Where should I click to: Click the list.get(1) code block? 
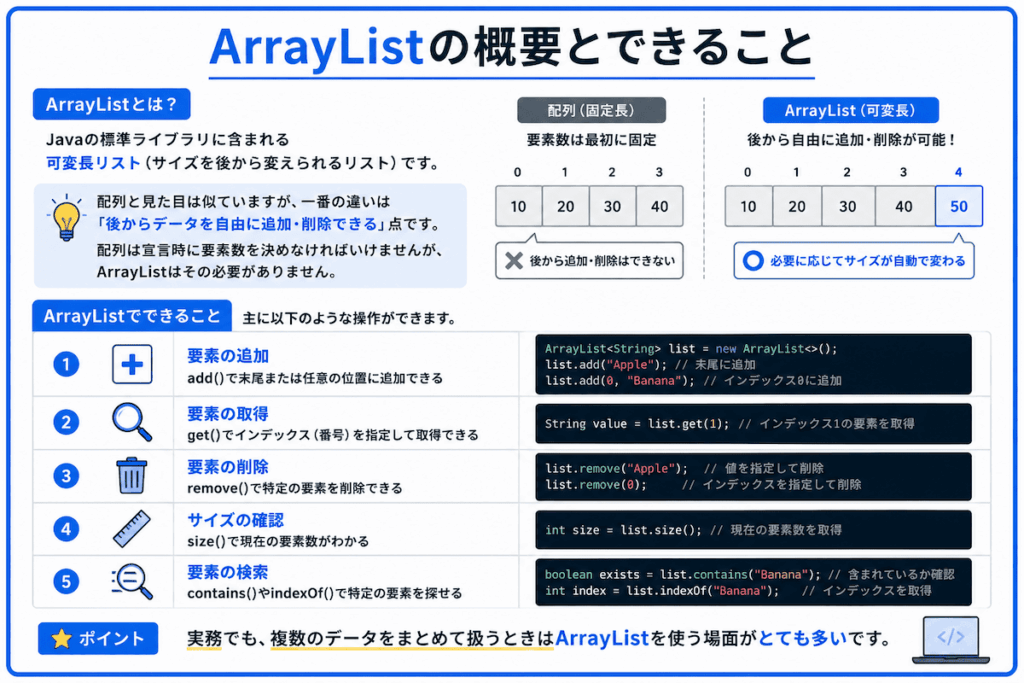[753, 424]
